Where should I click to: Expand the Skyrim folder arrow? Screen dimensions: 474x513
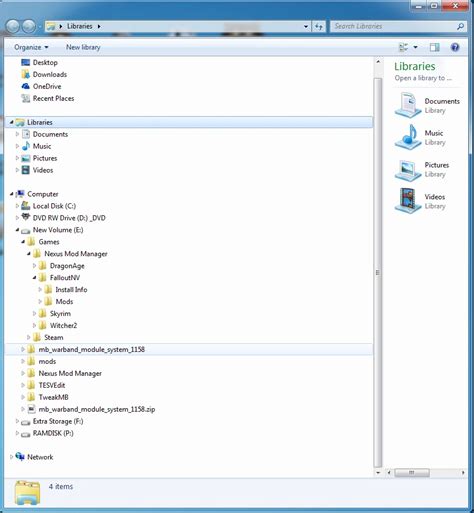click(x=34, y=313)
